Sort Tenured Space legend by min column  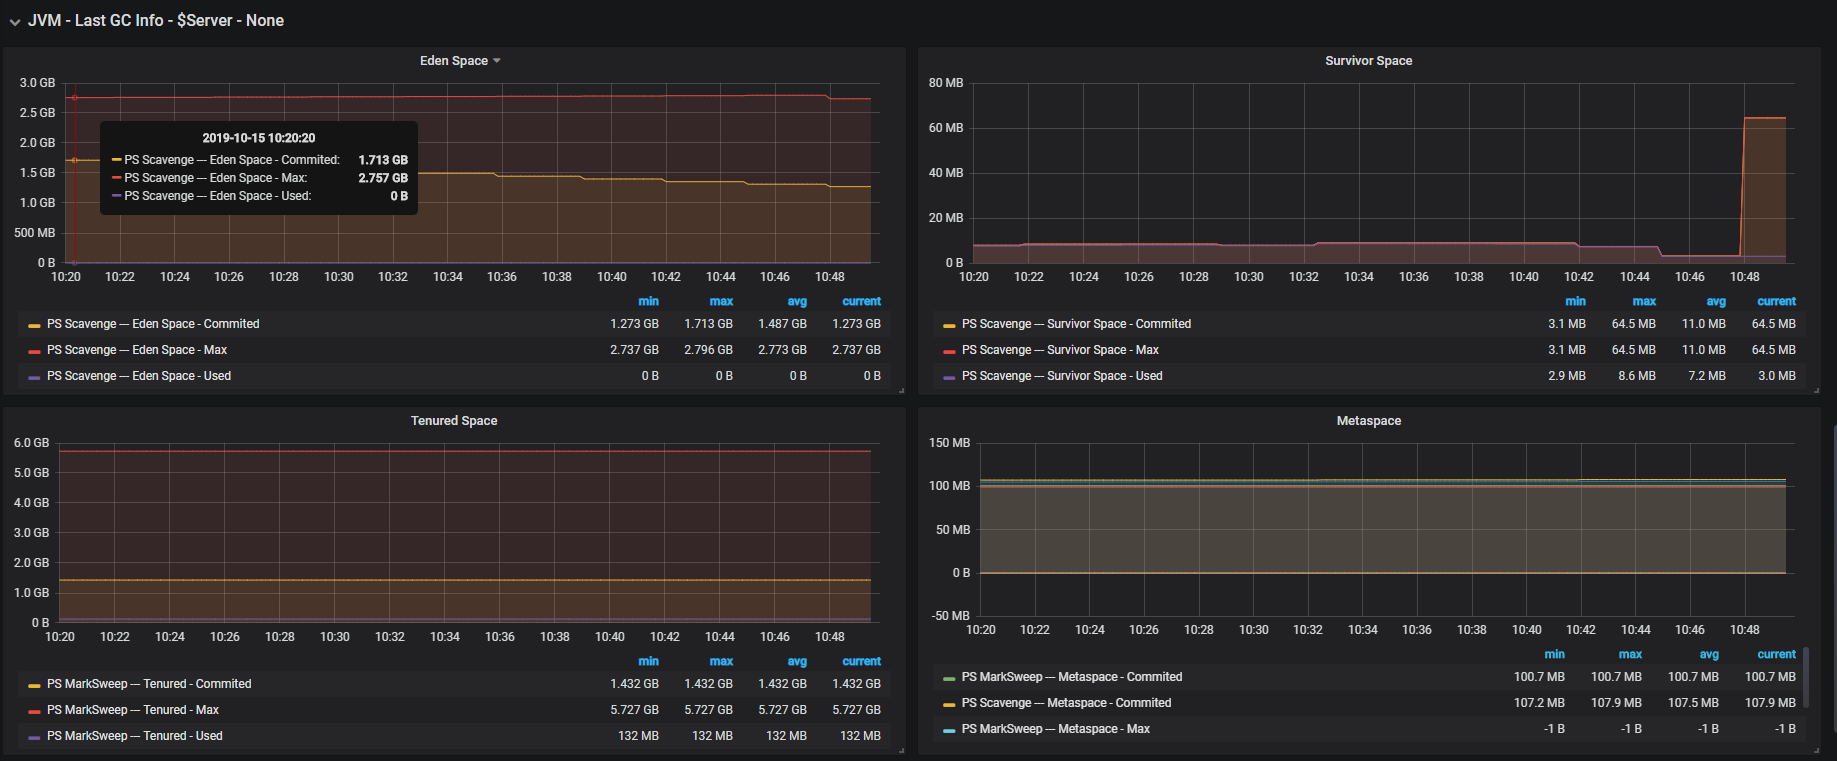point(648,661)
